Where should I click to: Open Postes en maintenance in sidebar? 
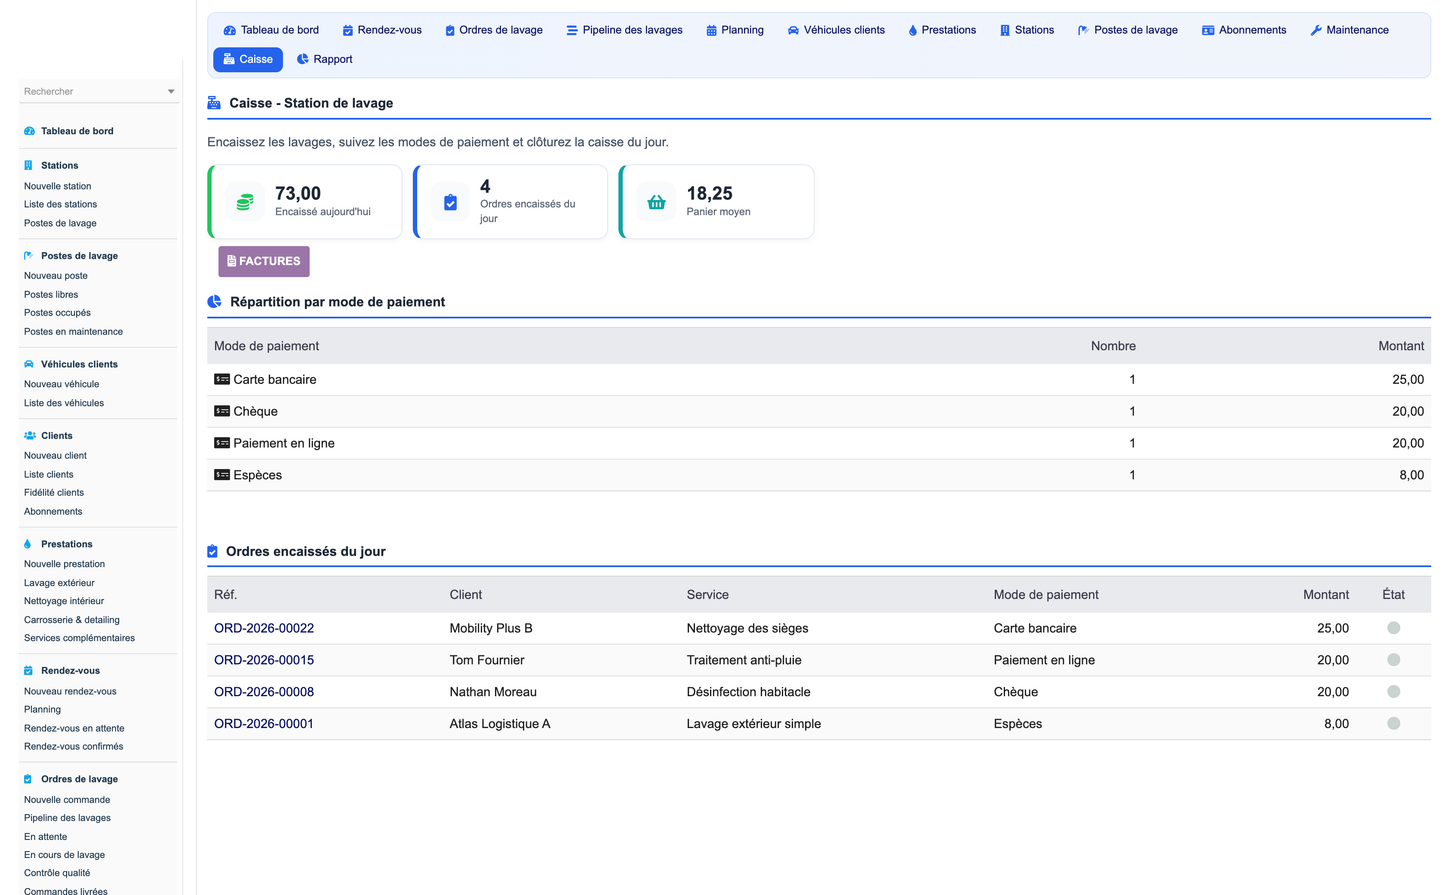(74, 332)
